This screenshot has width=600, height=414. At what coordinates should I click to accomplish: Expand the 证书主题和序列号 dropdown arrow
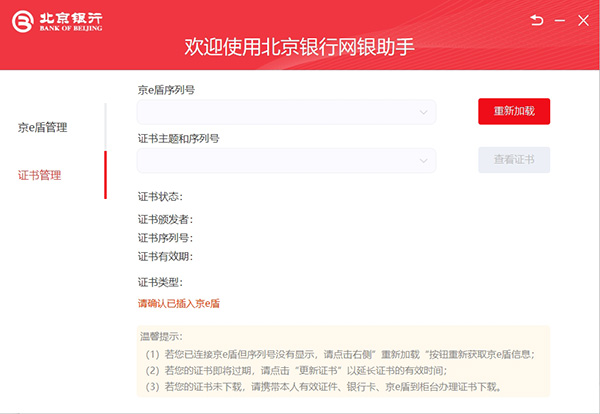pyautogui.click(x=423, y=160)
